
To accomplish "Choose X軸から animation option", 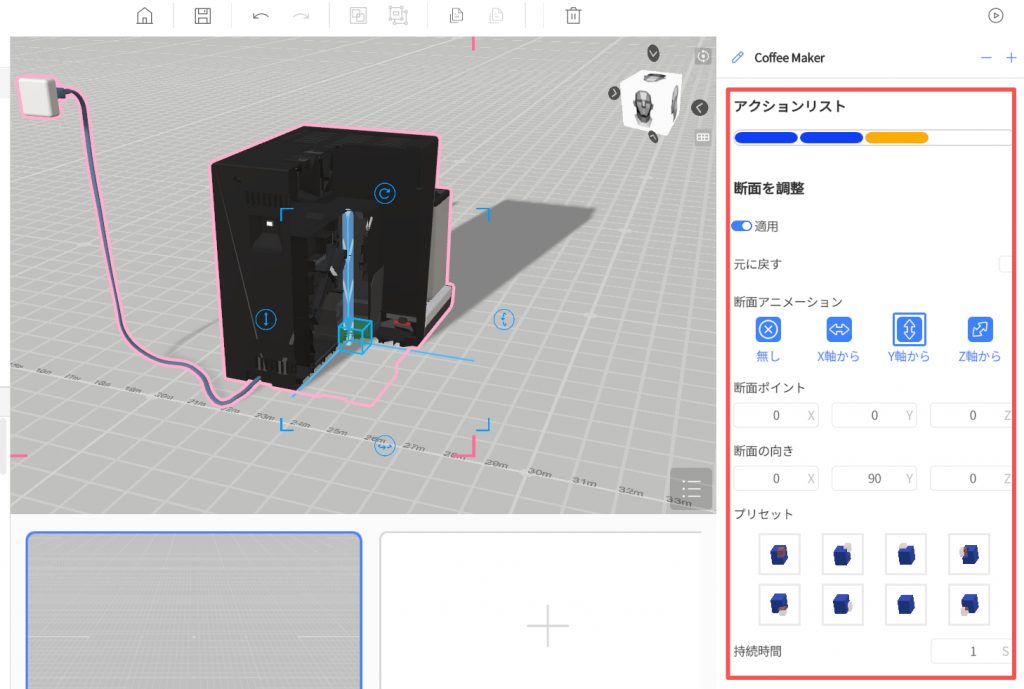I will pyautogui.click(x=838, y=330).
